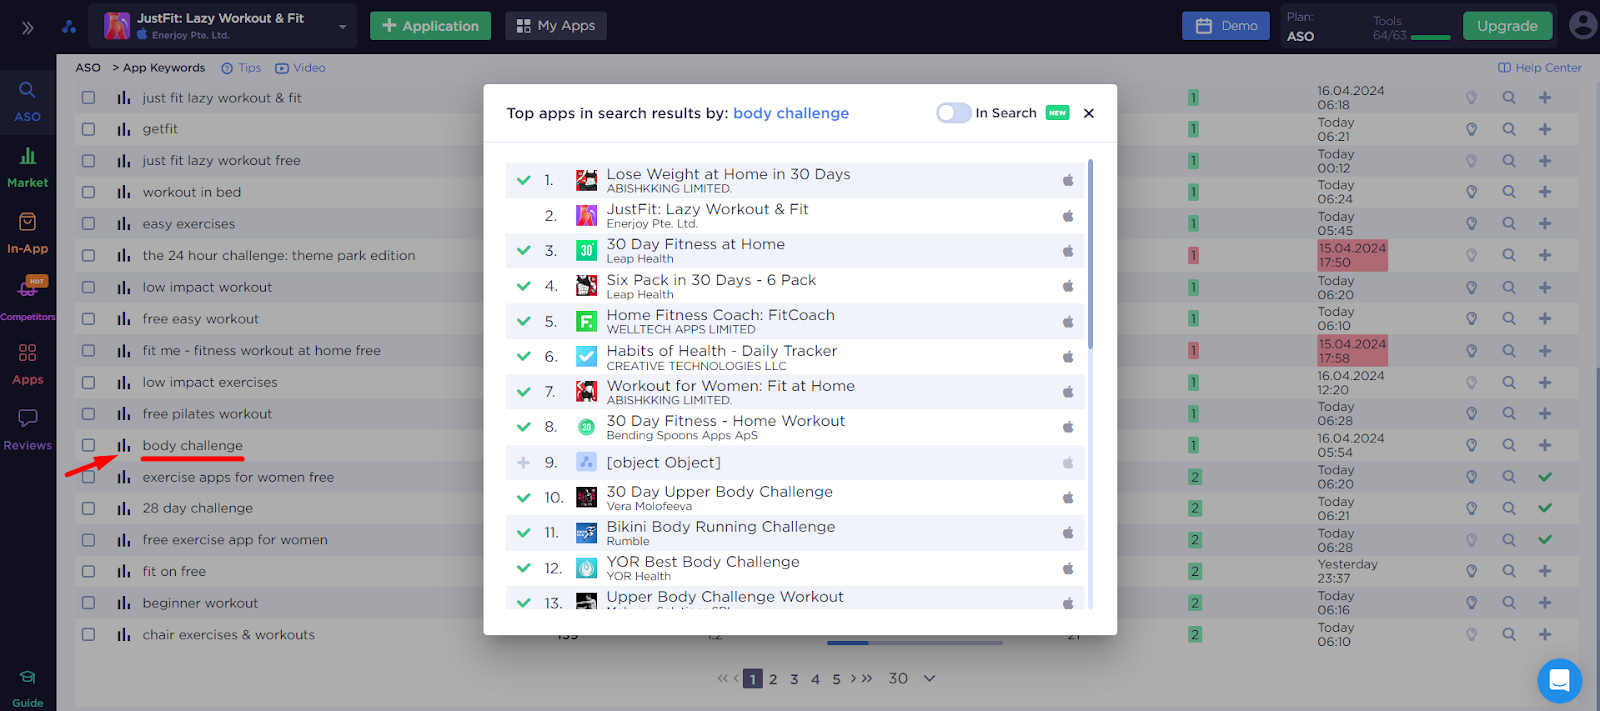Open chart icon for 'free pilates workout' keyword
Image resolution: width=1600 pixels, height=711 pixels.
click(x=124, y=414)
